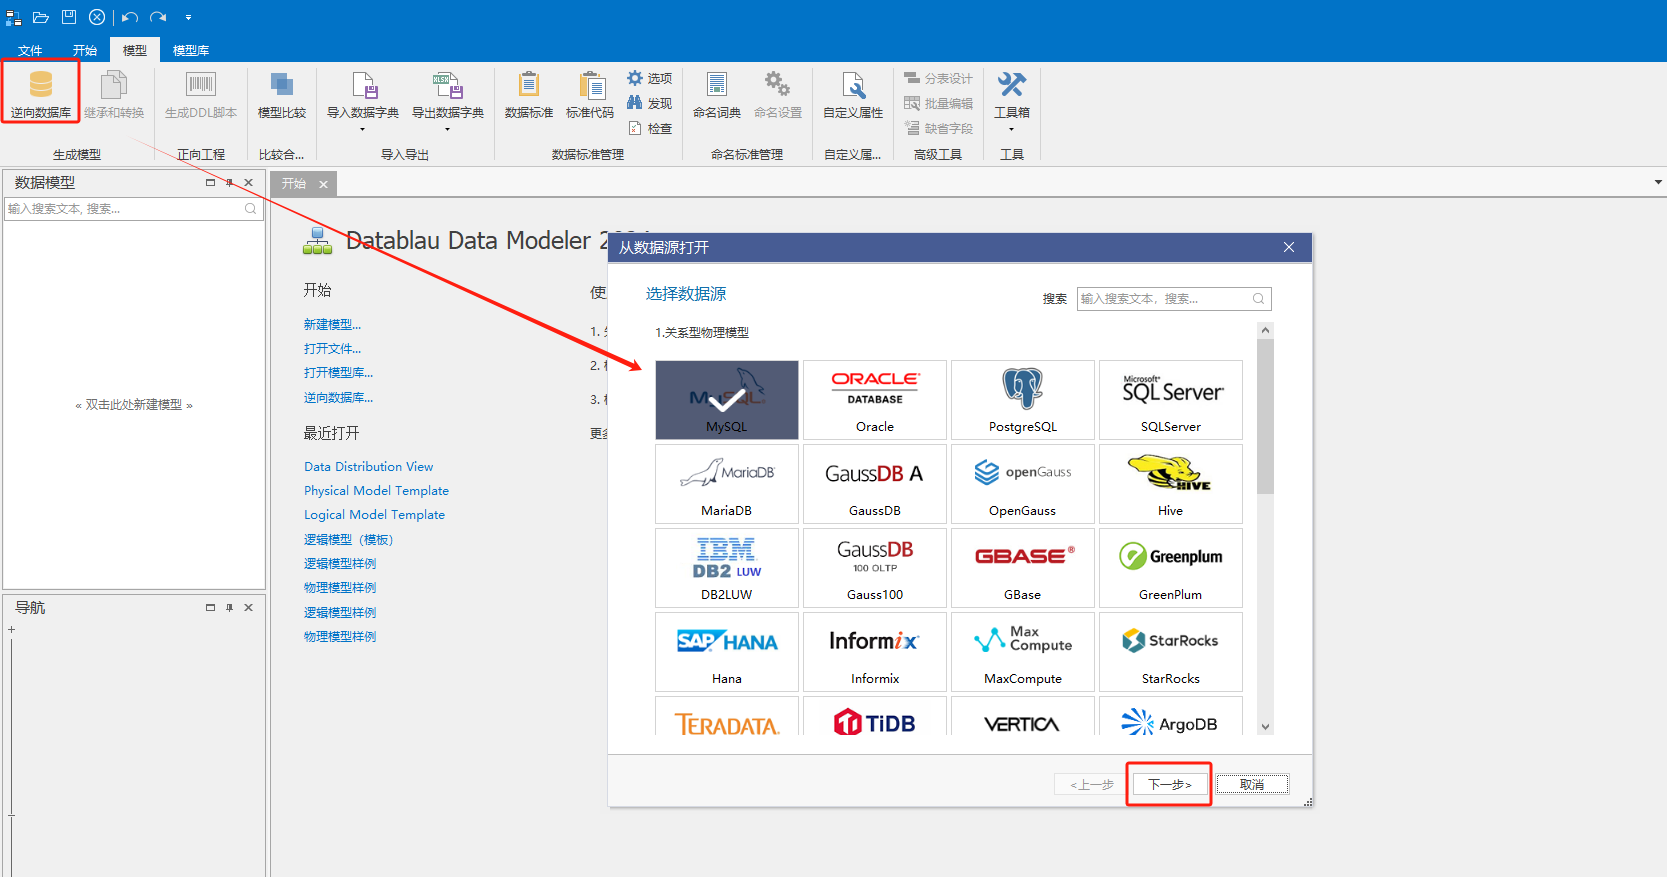This screenshot has height=877, width=1667.
Task: Select the SQLServer data source tile
Action: click(1171, 400)
